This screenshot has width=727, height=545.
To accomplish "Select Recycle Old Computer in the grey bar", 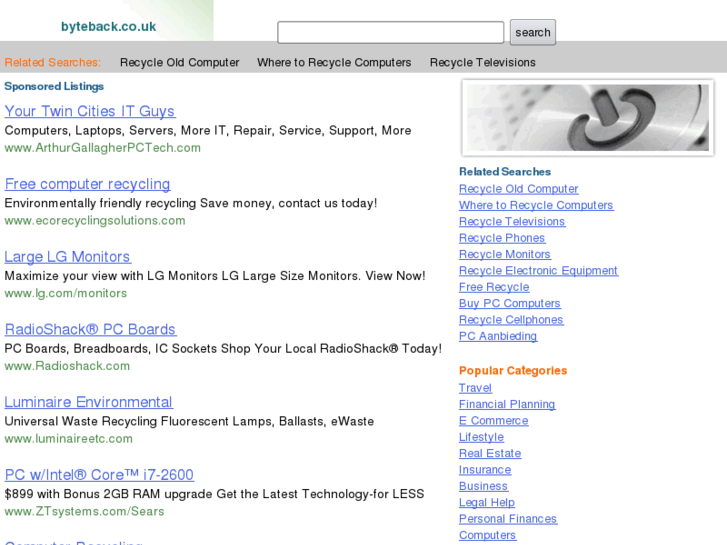I will pyautogui.click(x=179, y=63).
